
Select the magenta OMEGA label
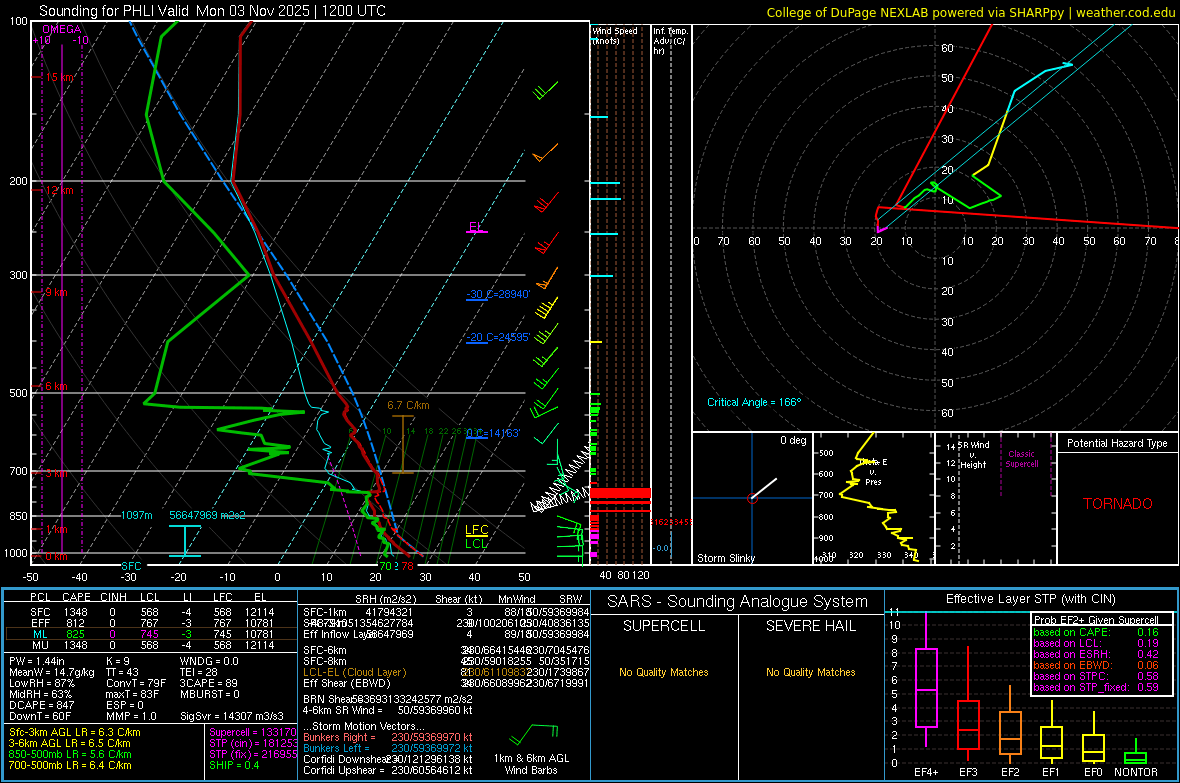62,29
